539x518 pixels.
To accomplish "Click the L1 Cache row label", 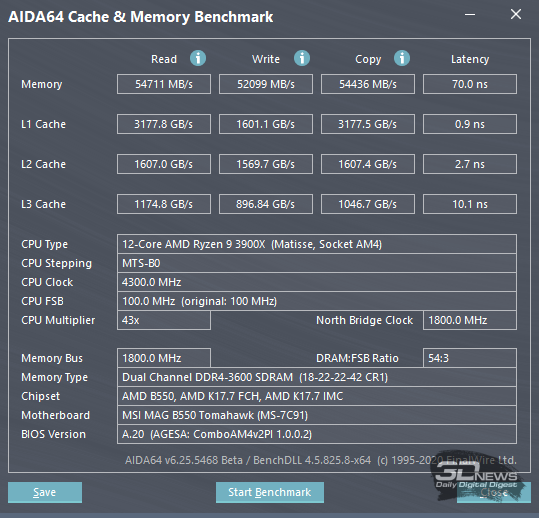I will point(43,124).
